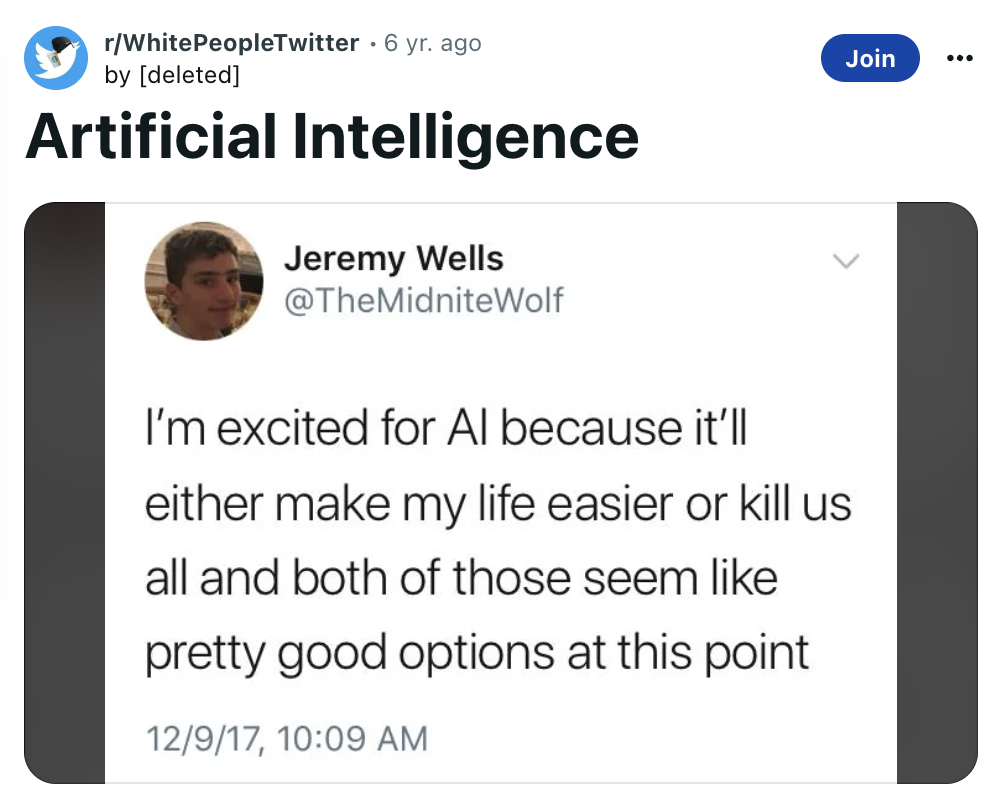Click Jeremy Wells' profile picture
Screen dimensions: 998x792
(x=204, y=281)
